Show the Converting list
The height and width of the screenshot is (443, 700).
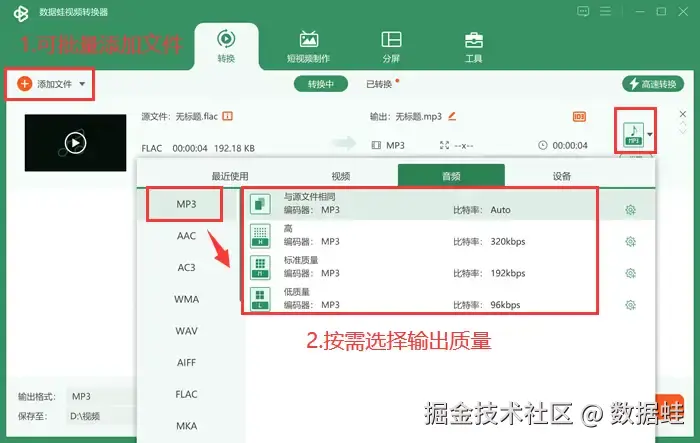[321, 84]
